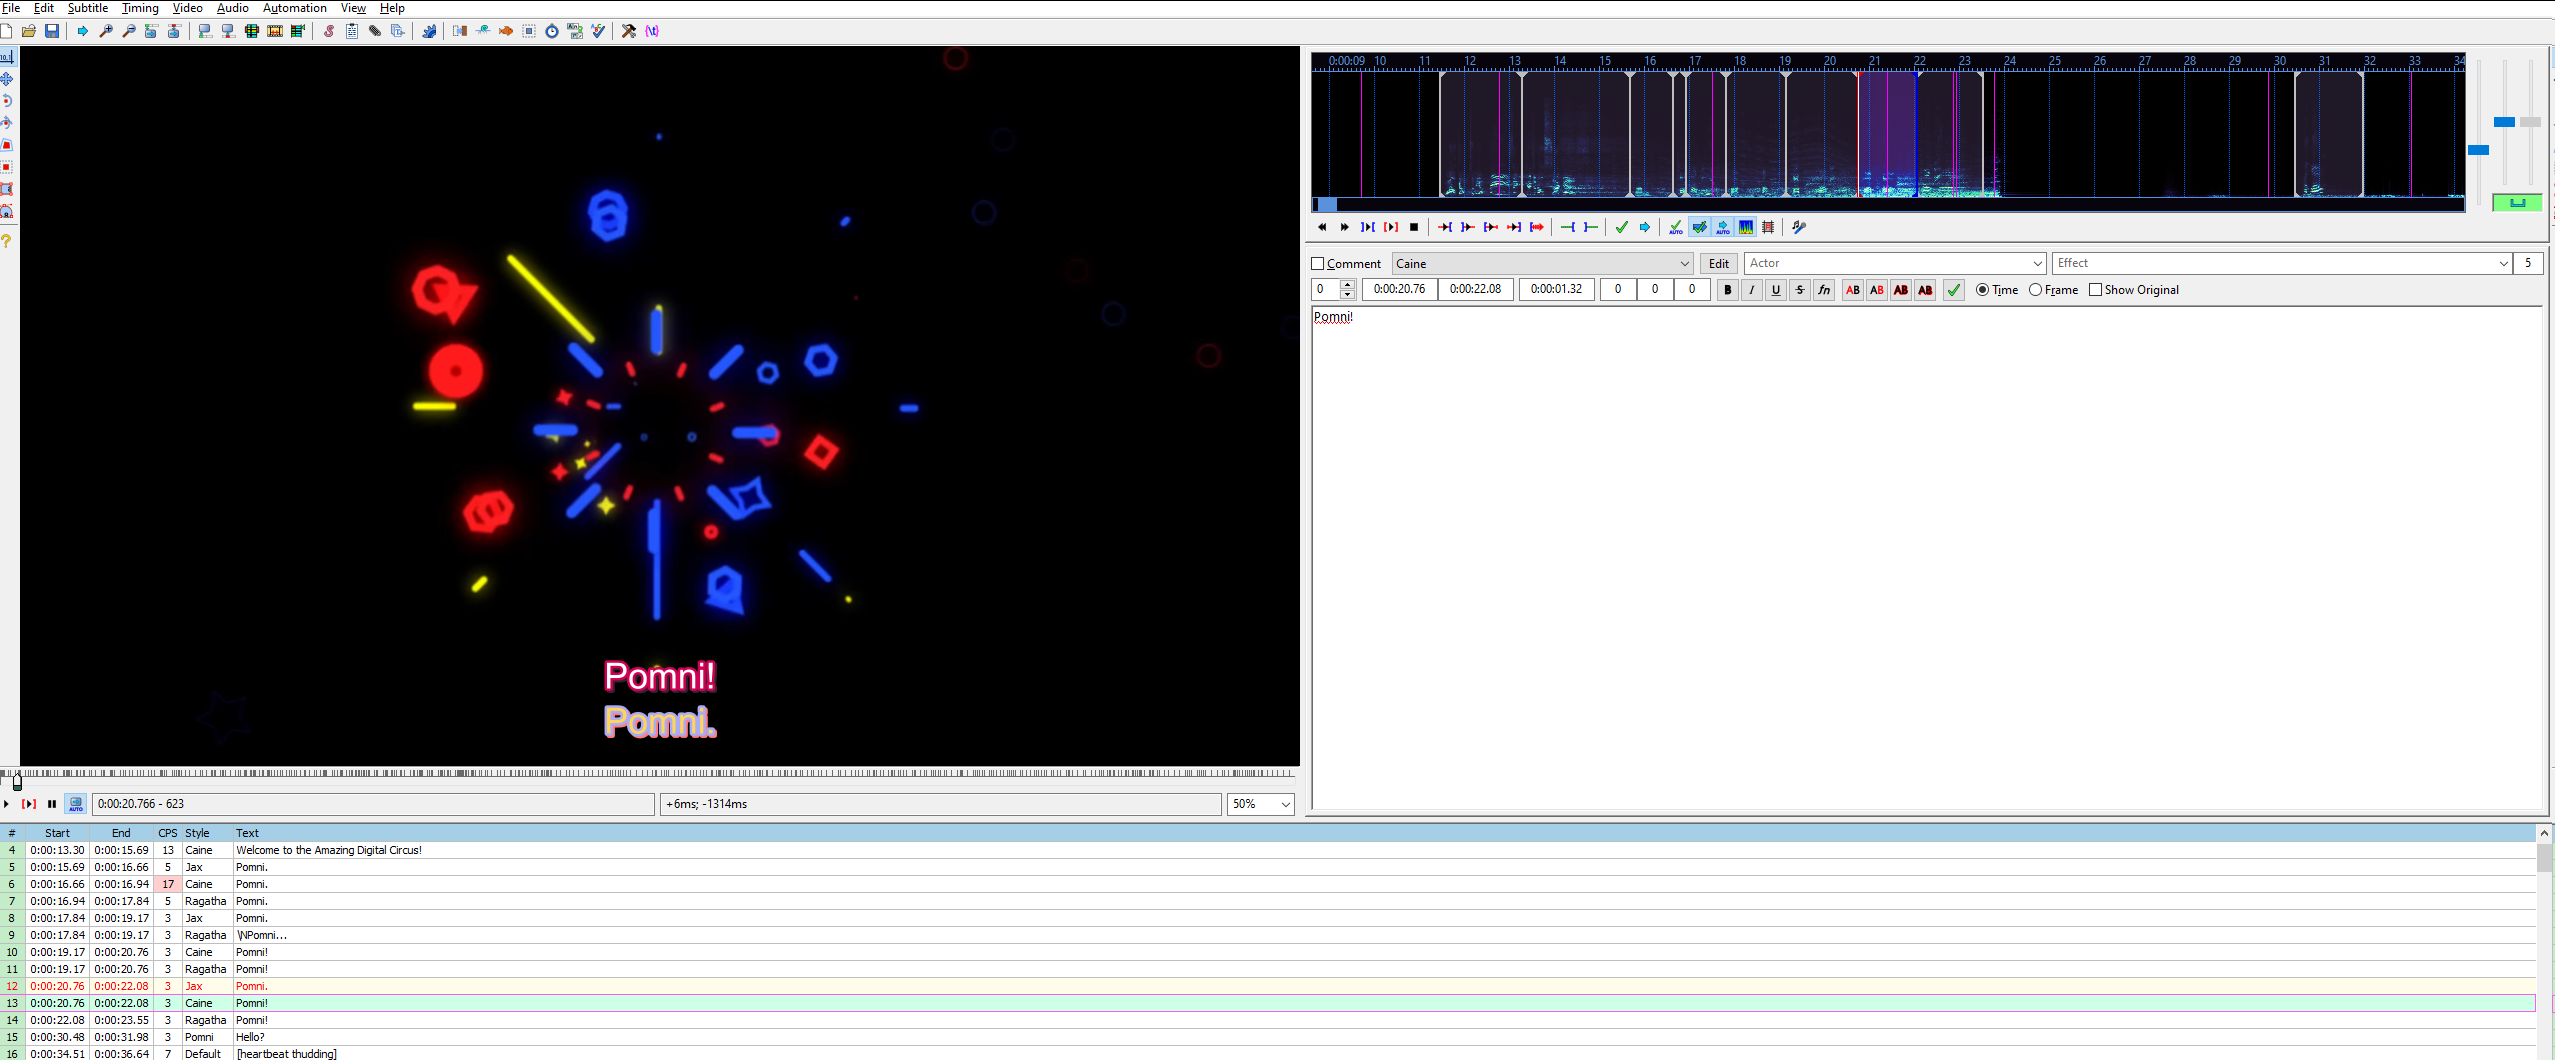The image size is (2555, 1060).
Task: Open the Timing Post-Processor clock icon
Action: [x=552, y=31]
